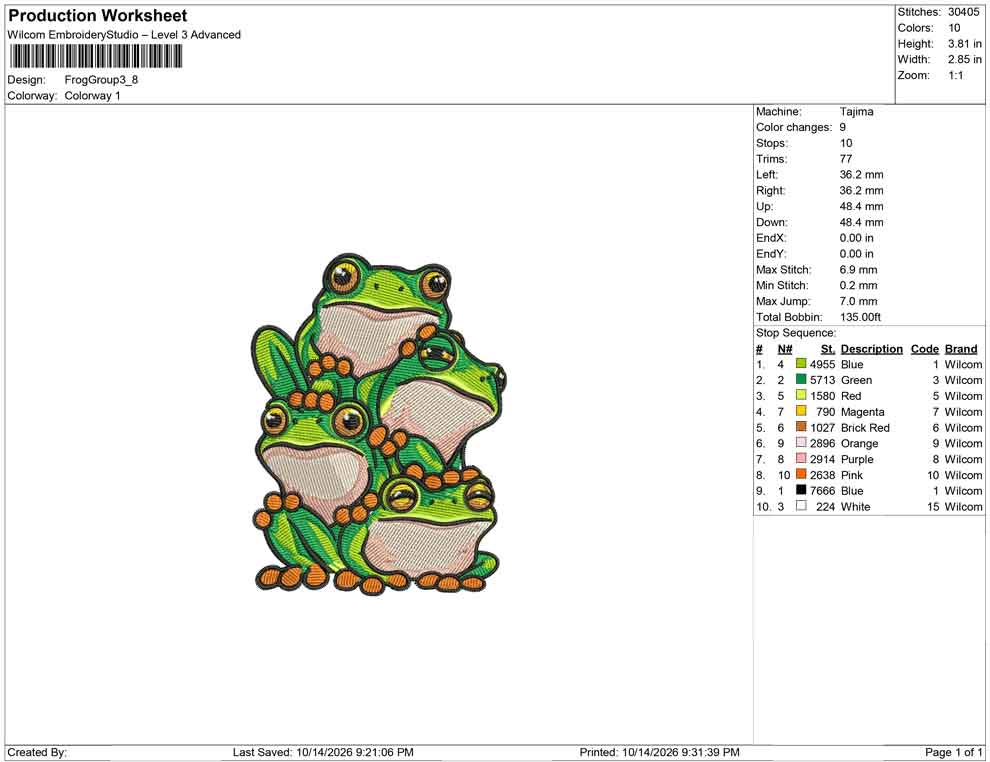990x762 pixels.
Task: Select the trims count 77
Action: tap(846, 159)
